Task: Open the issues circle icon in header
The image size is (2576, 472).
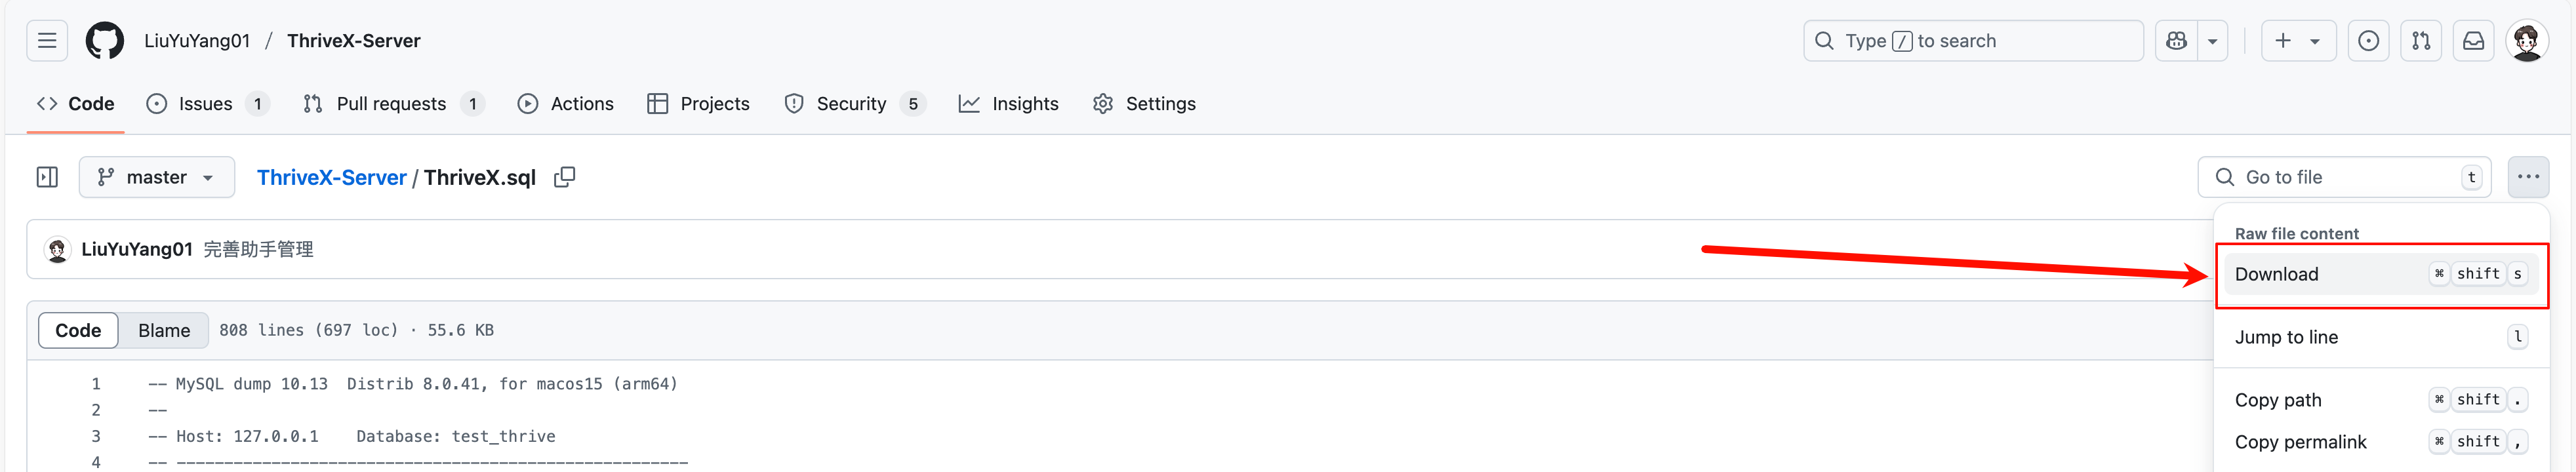Action: point(2368,41)
